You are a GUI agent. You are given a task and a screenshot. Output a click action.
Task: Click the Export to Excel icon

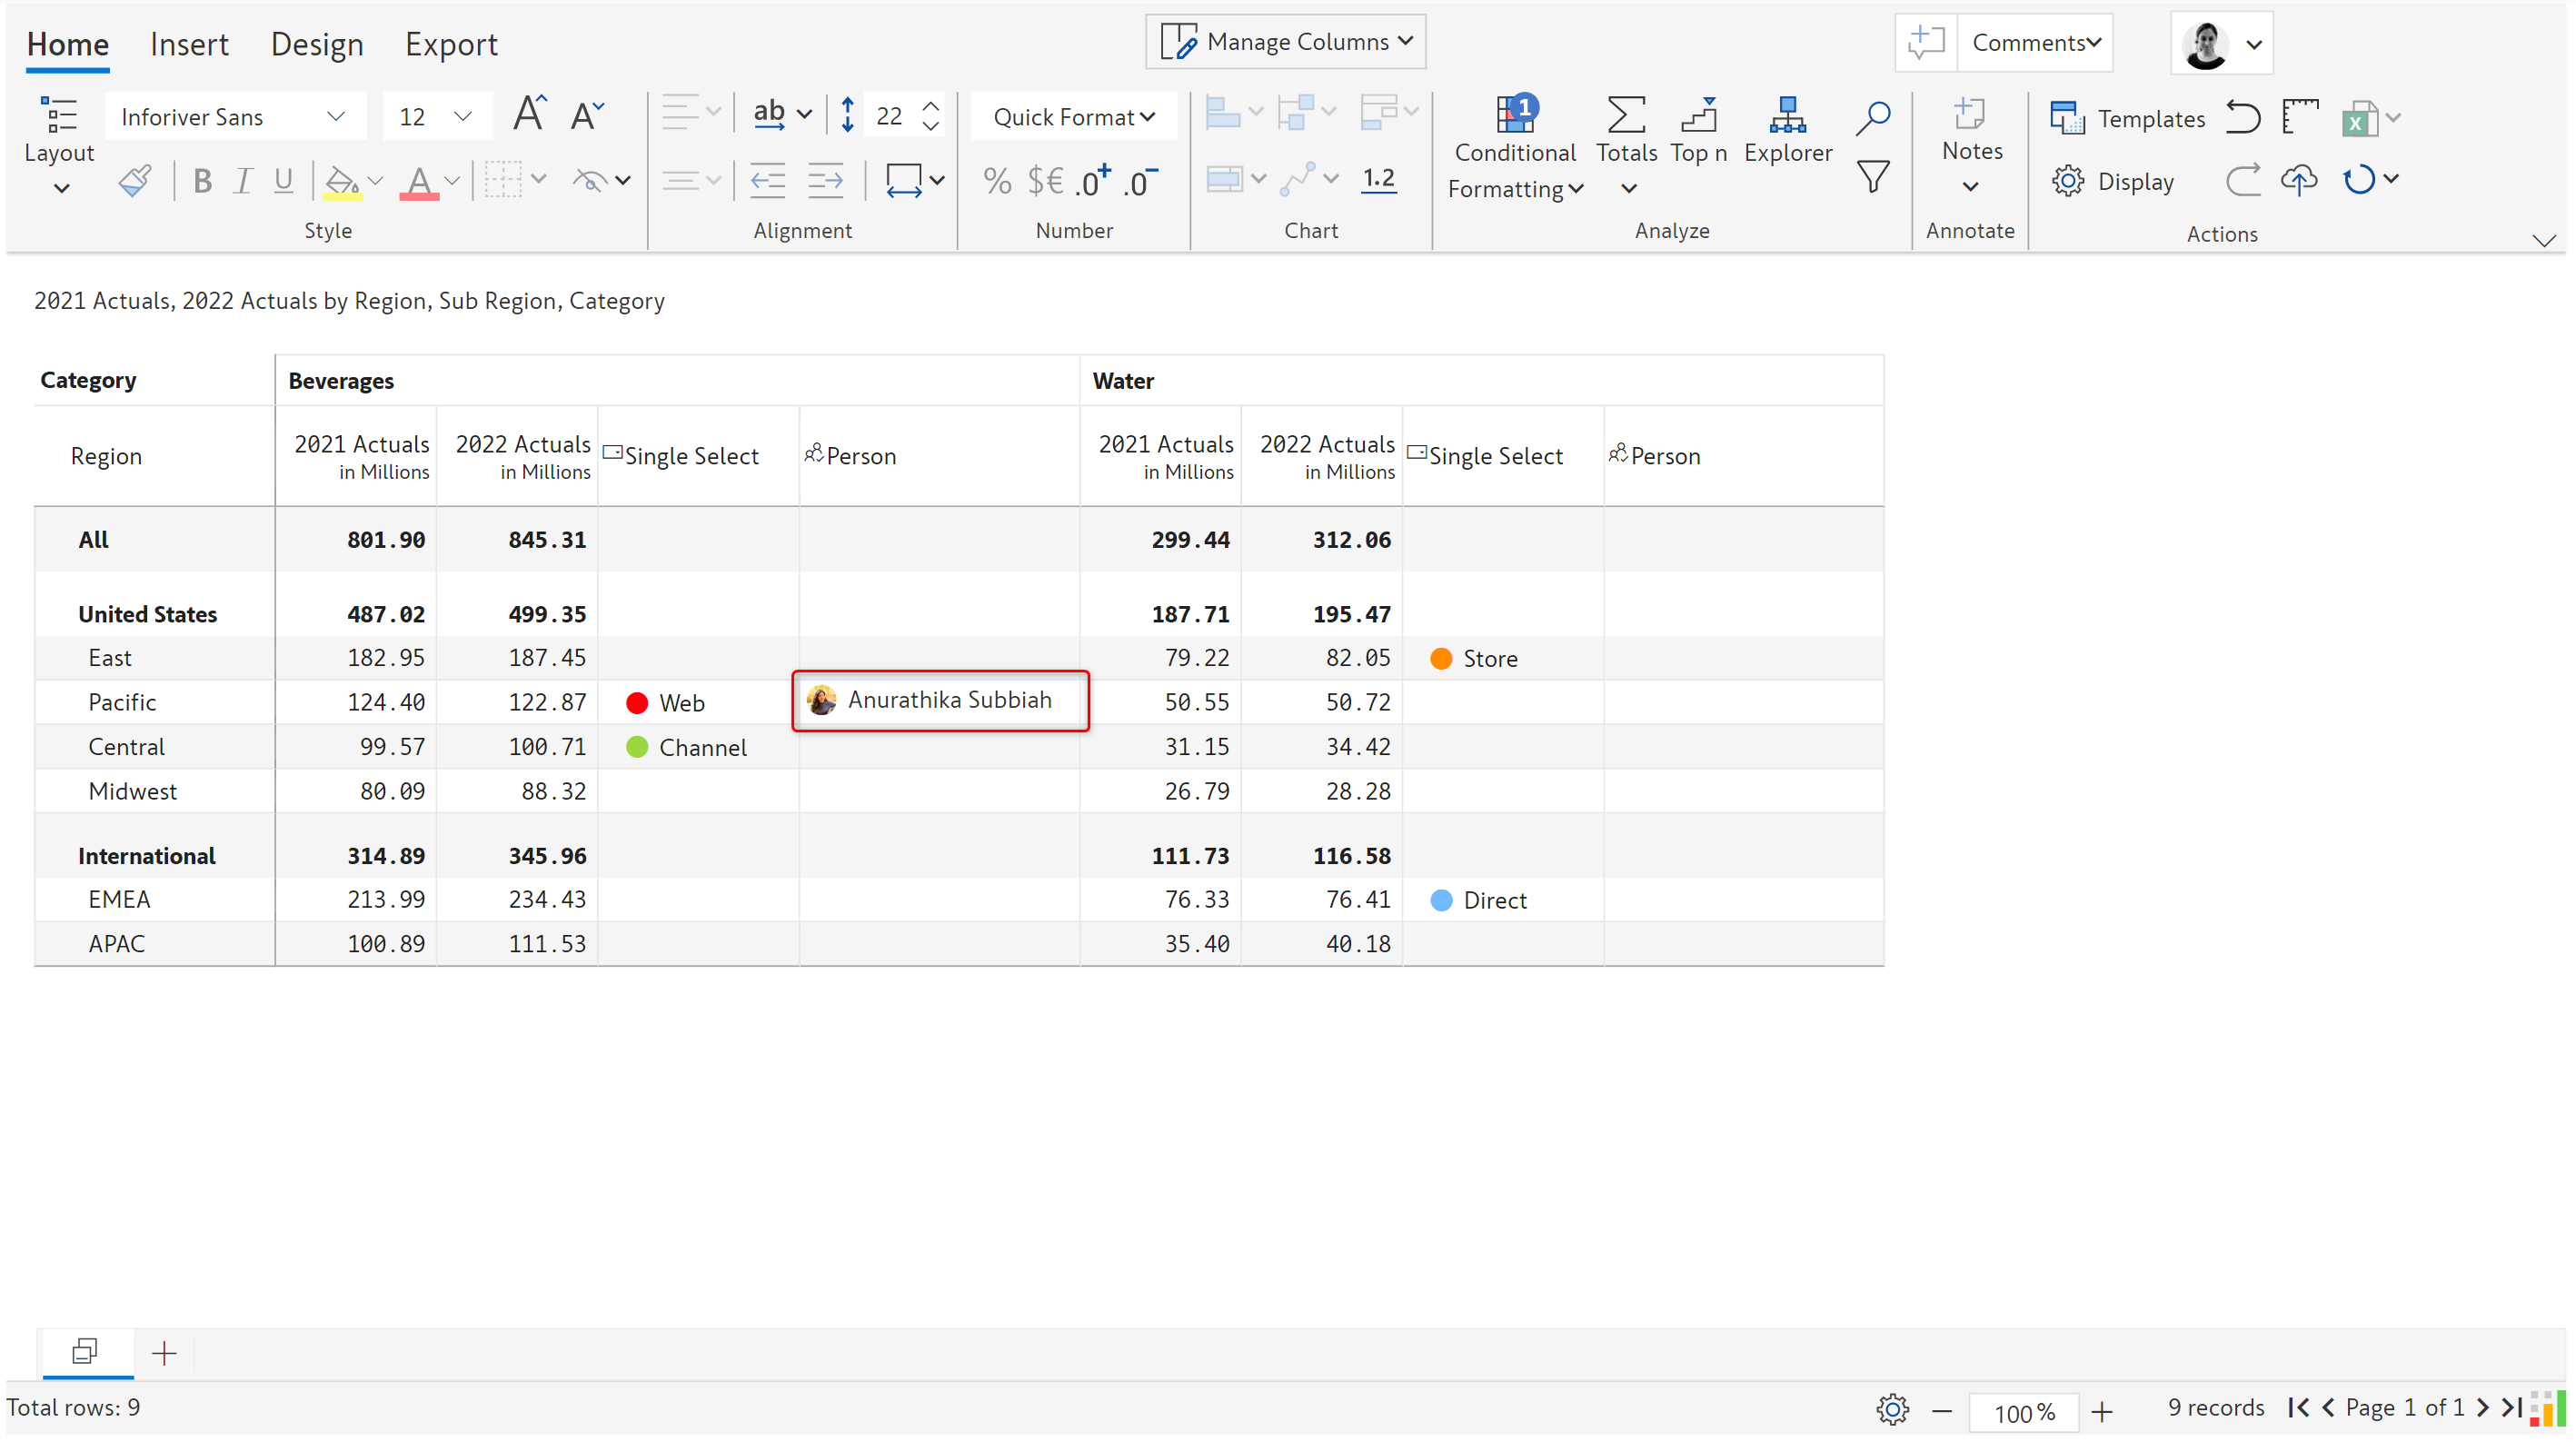[2358, 120]
